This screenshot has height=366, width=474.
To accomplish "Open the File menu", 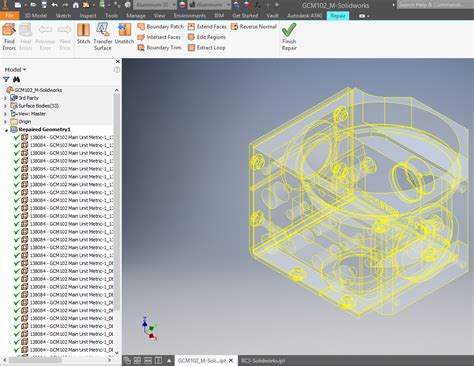I will pyautogui.click(x=10, y=16).
